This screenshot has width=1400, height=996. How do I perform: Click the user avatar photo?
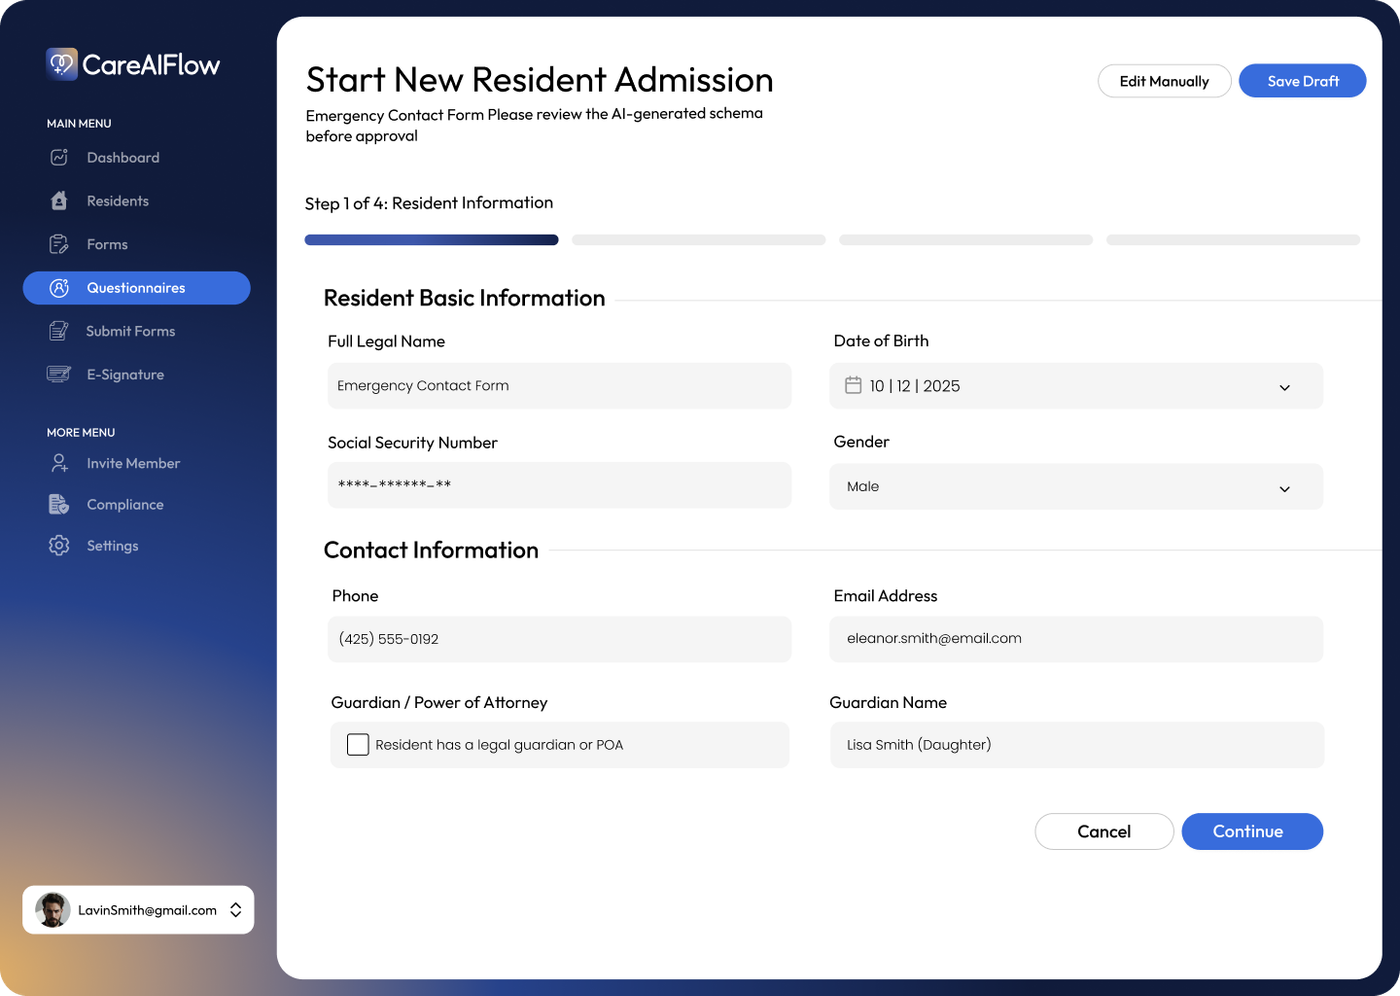[x=53, y=910]
